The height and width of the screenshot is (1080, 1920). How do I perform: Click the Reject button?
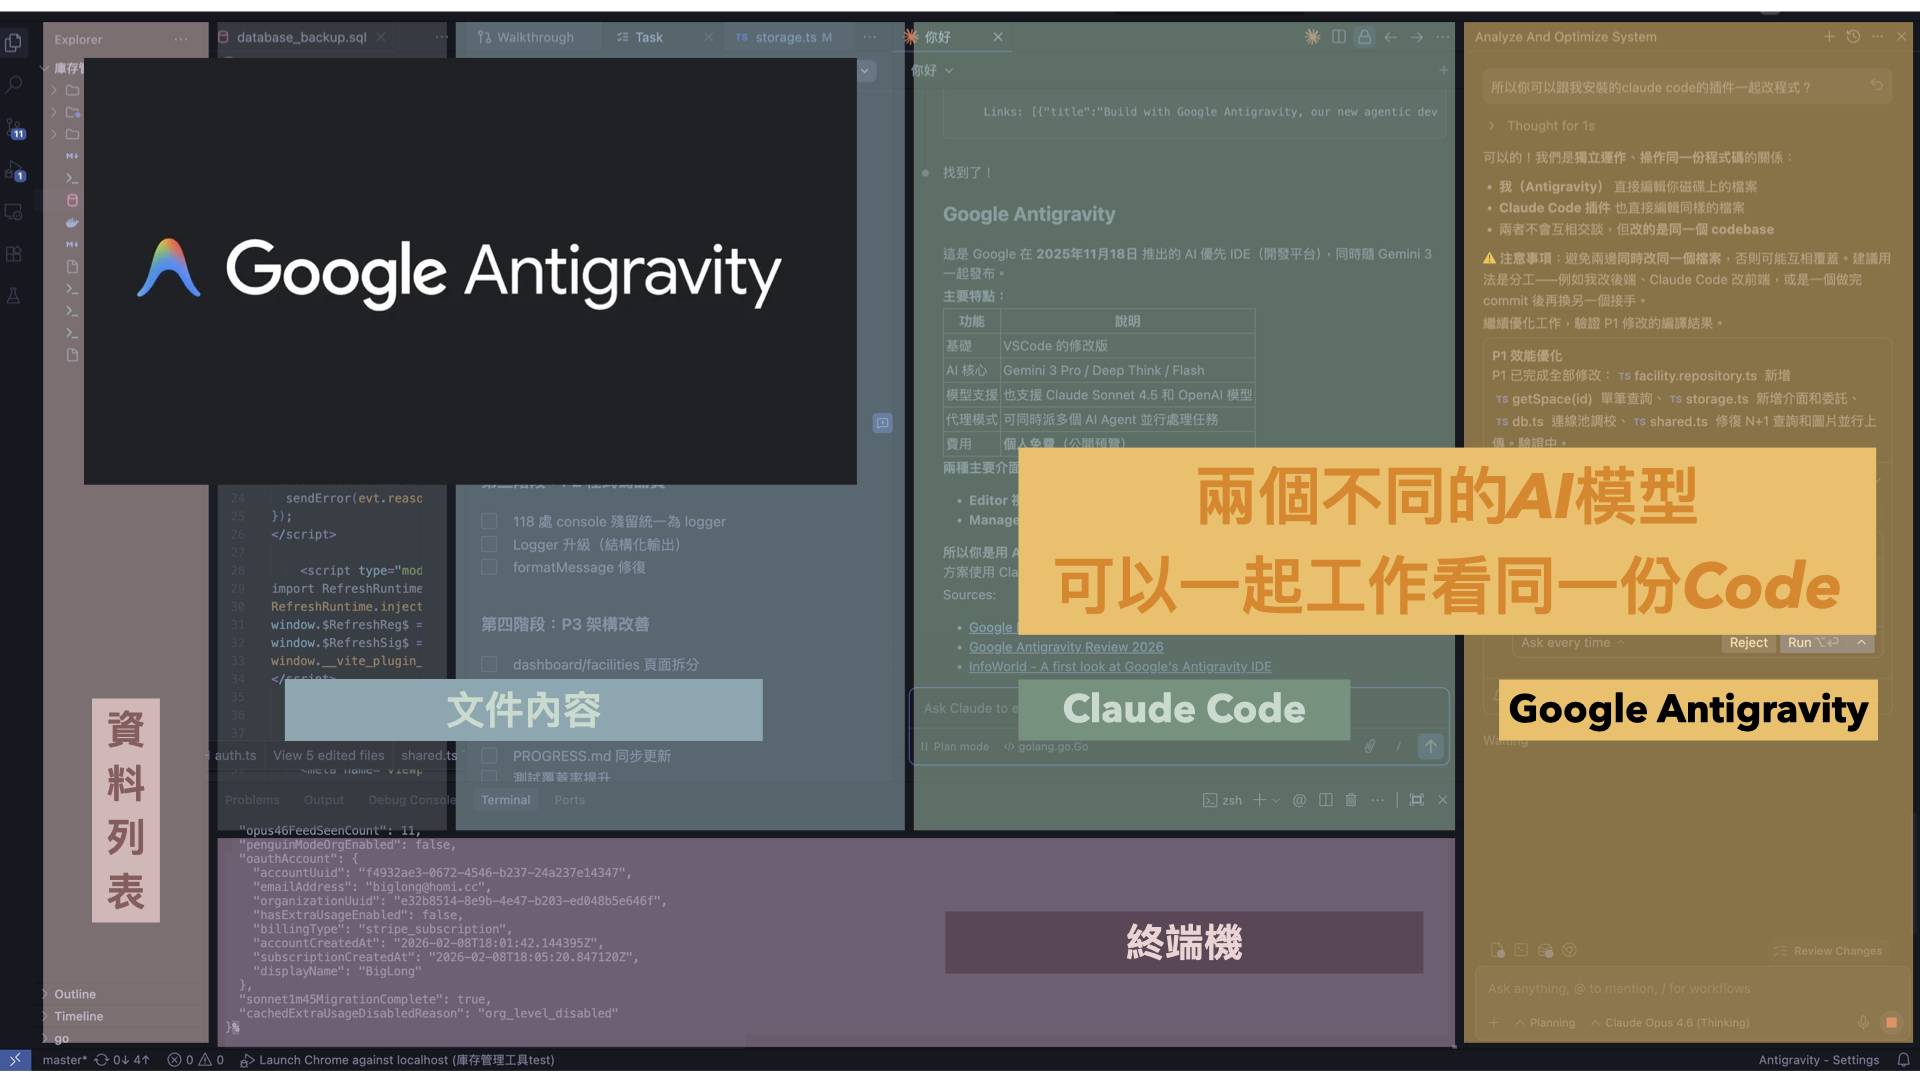[1749, 643]
